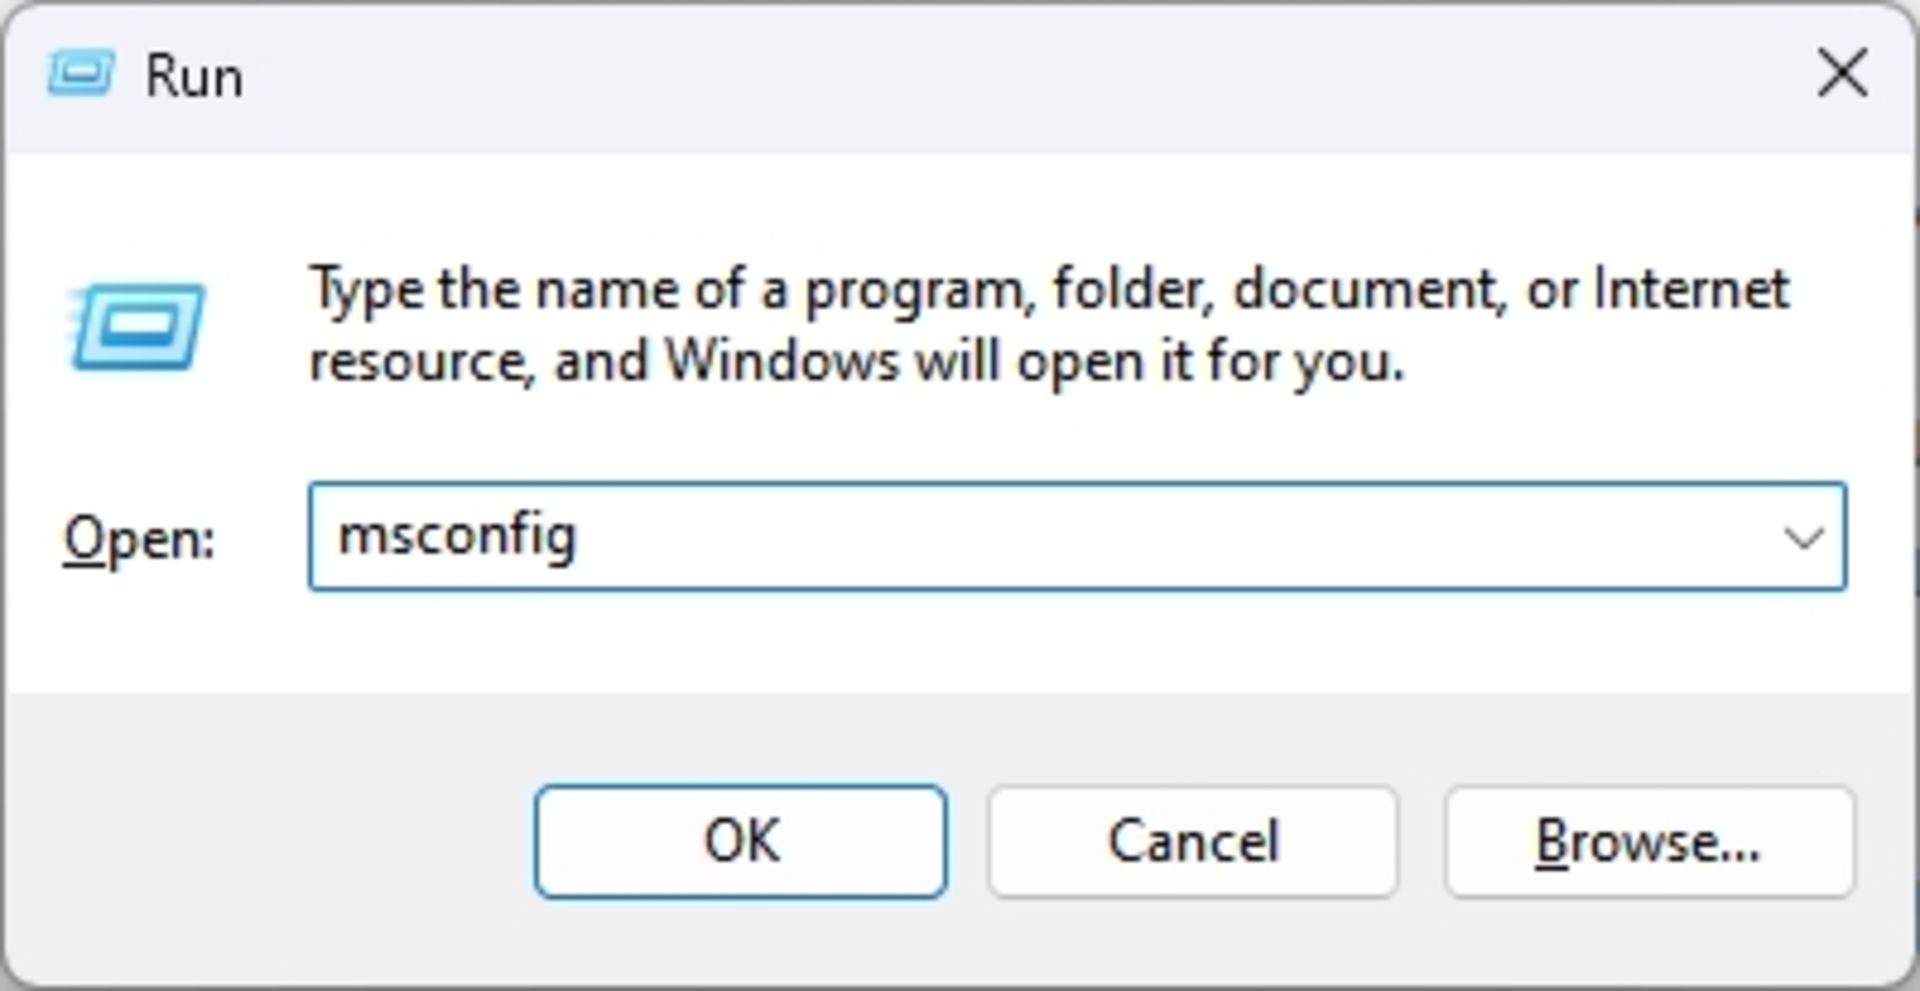Open the Browse file picker
Image resolution: width=1920 pixels, height=991 pixels.
click(1650, 840)
